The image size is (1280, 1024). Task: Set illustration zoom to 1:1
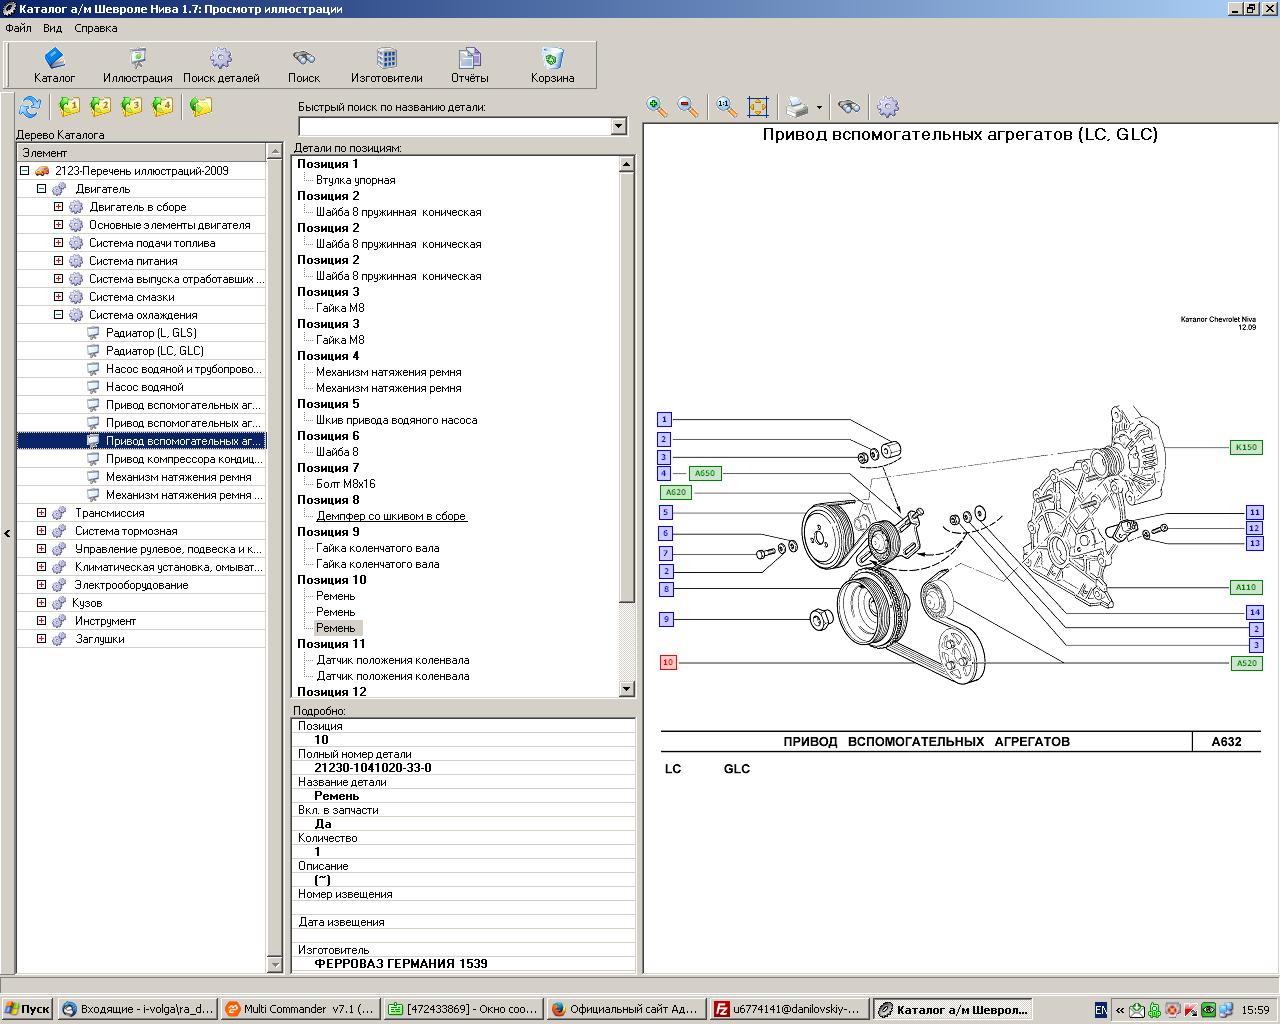(726, 106)
